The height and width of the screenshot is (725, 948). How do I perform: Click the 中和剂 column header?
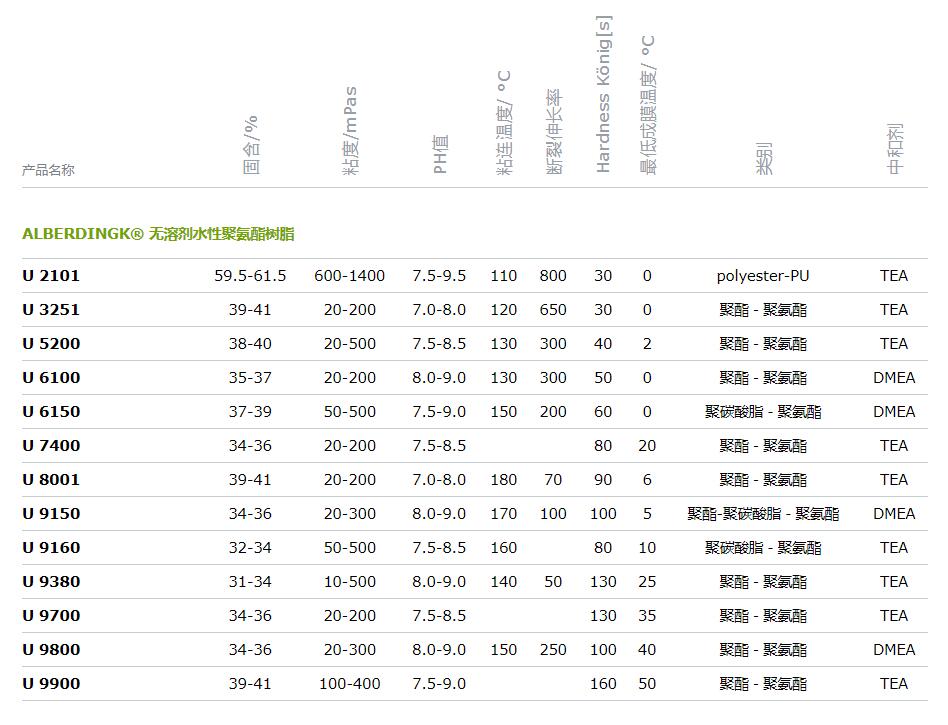895,150
